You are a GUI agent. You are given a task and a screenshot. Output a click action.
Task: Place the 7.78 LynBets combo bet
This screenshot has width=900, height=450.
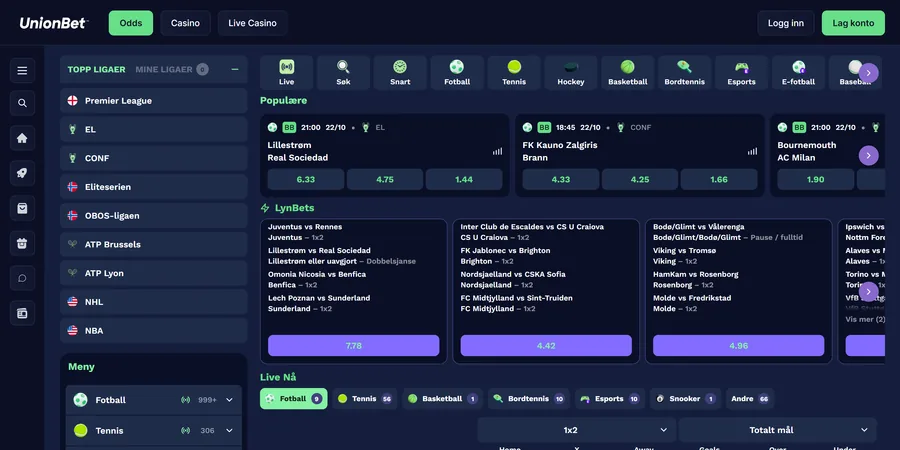click(354, 346)
